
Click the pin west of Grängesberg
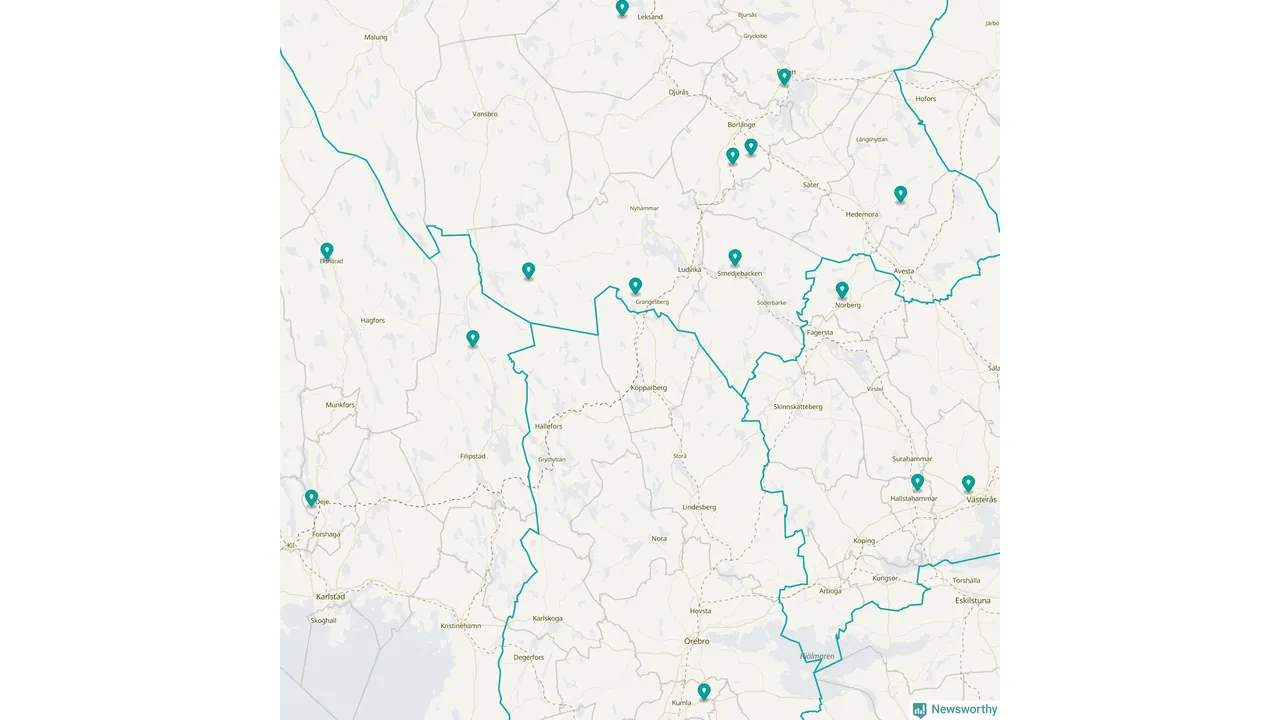point(528,270)
